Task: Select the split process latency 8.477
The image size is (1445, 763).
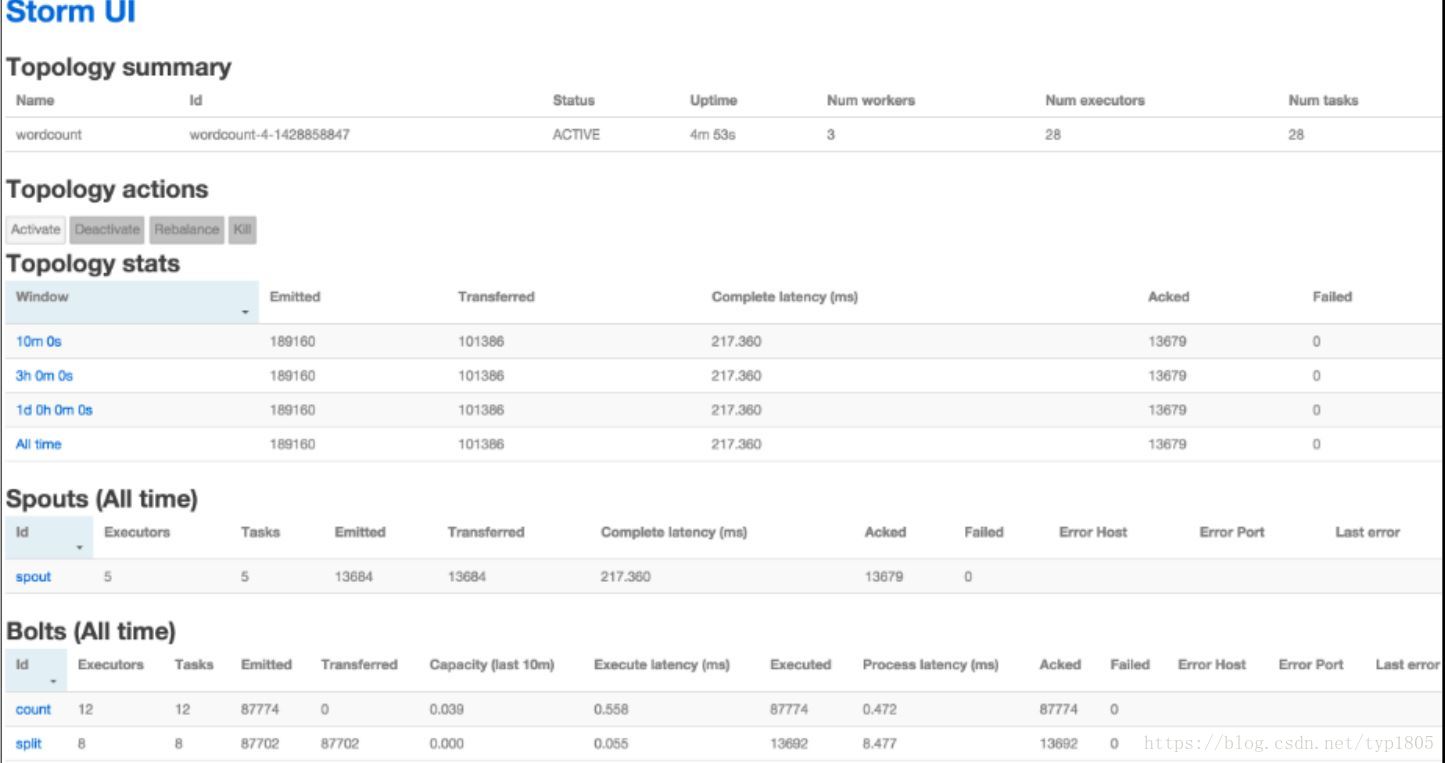Action: 879,744
